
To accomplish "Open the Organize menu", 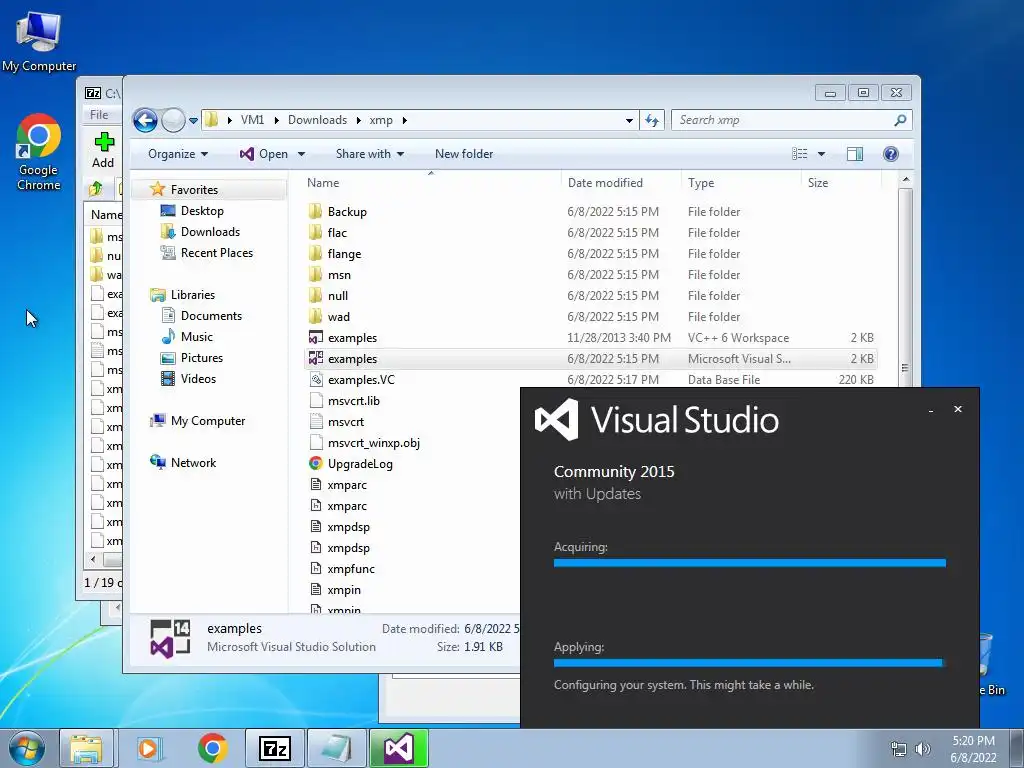I will (x=178, y=154).
